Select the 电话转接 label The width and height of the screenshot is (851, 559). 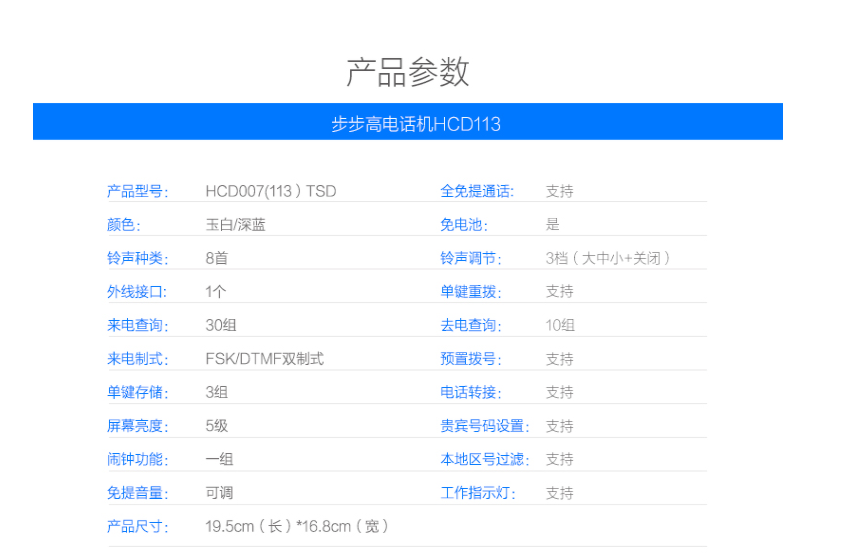[471, 392]
